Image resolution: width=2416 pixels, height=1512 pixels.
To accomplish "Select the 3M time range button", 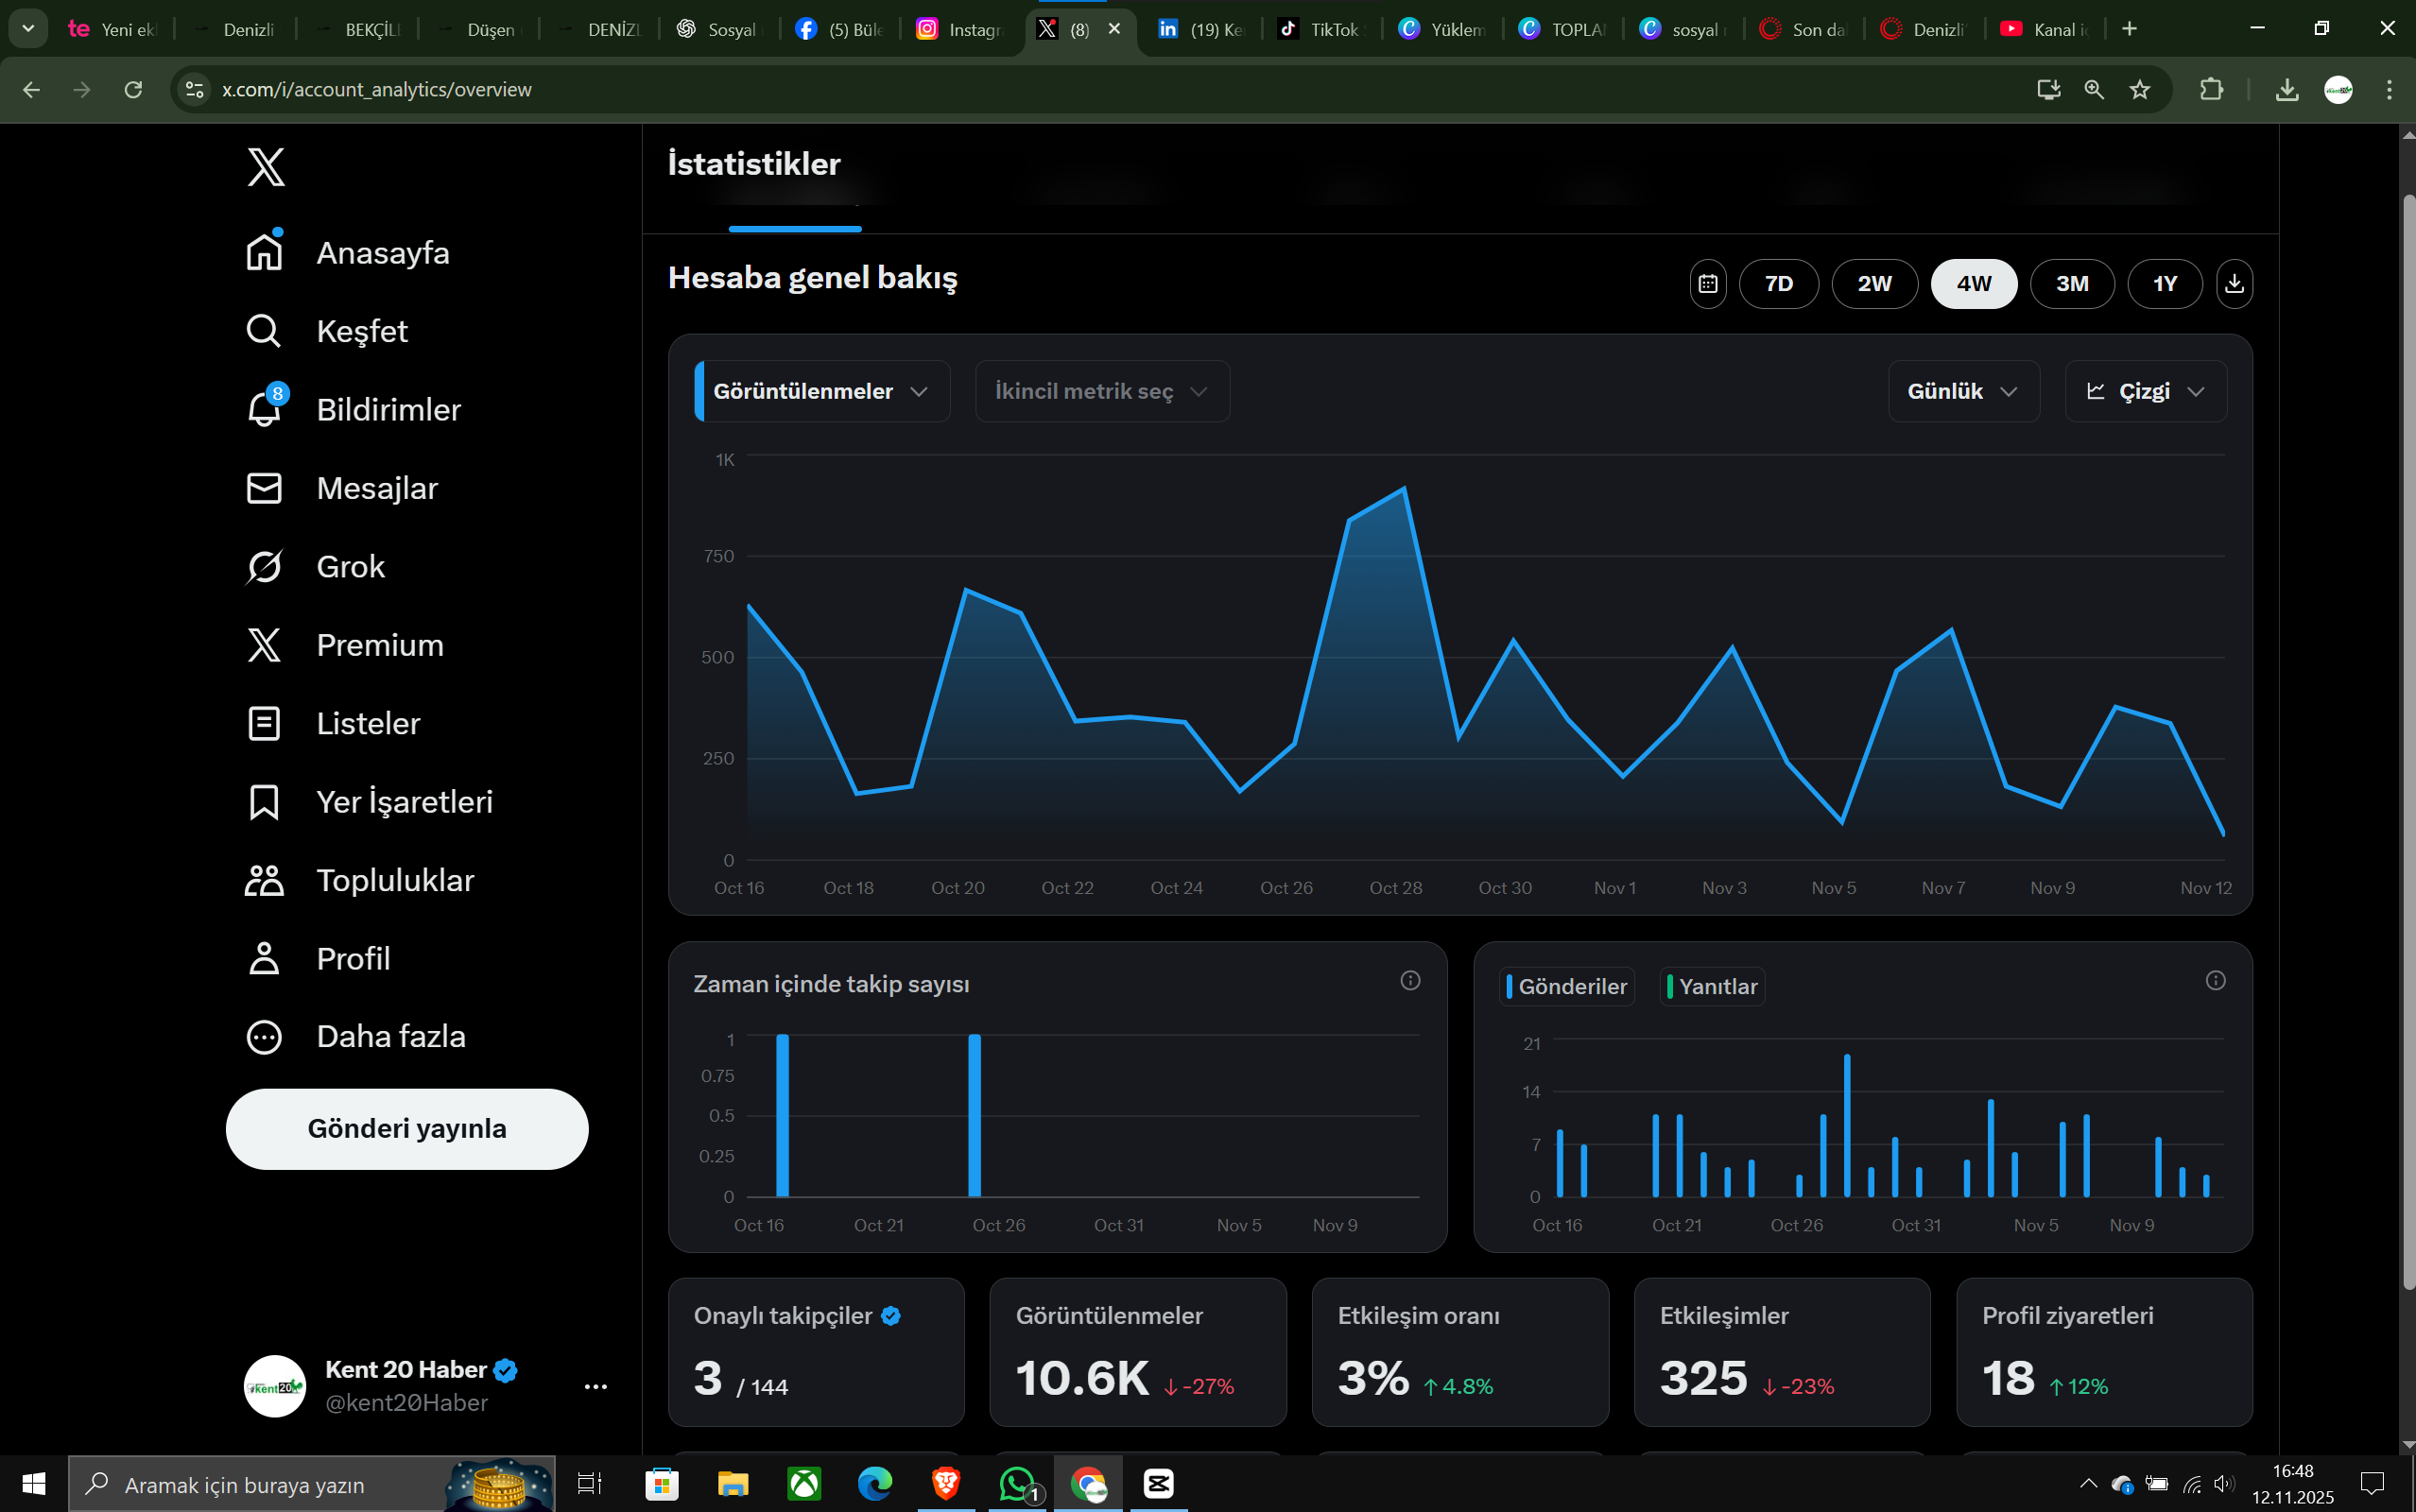I will (2071, 284).
